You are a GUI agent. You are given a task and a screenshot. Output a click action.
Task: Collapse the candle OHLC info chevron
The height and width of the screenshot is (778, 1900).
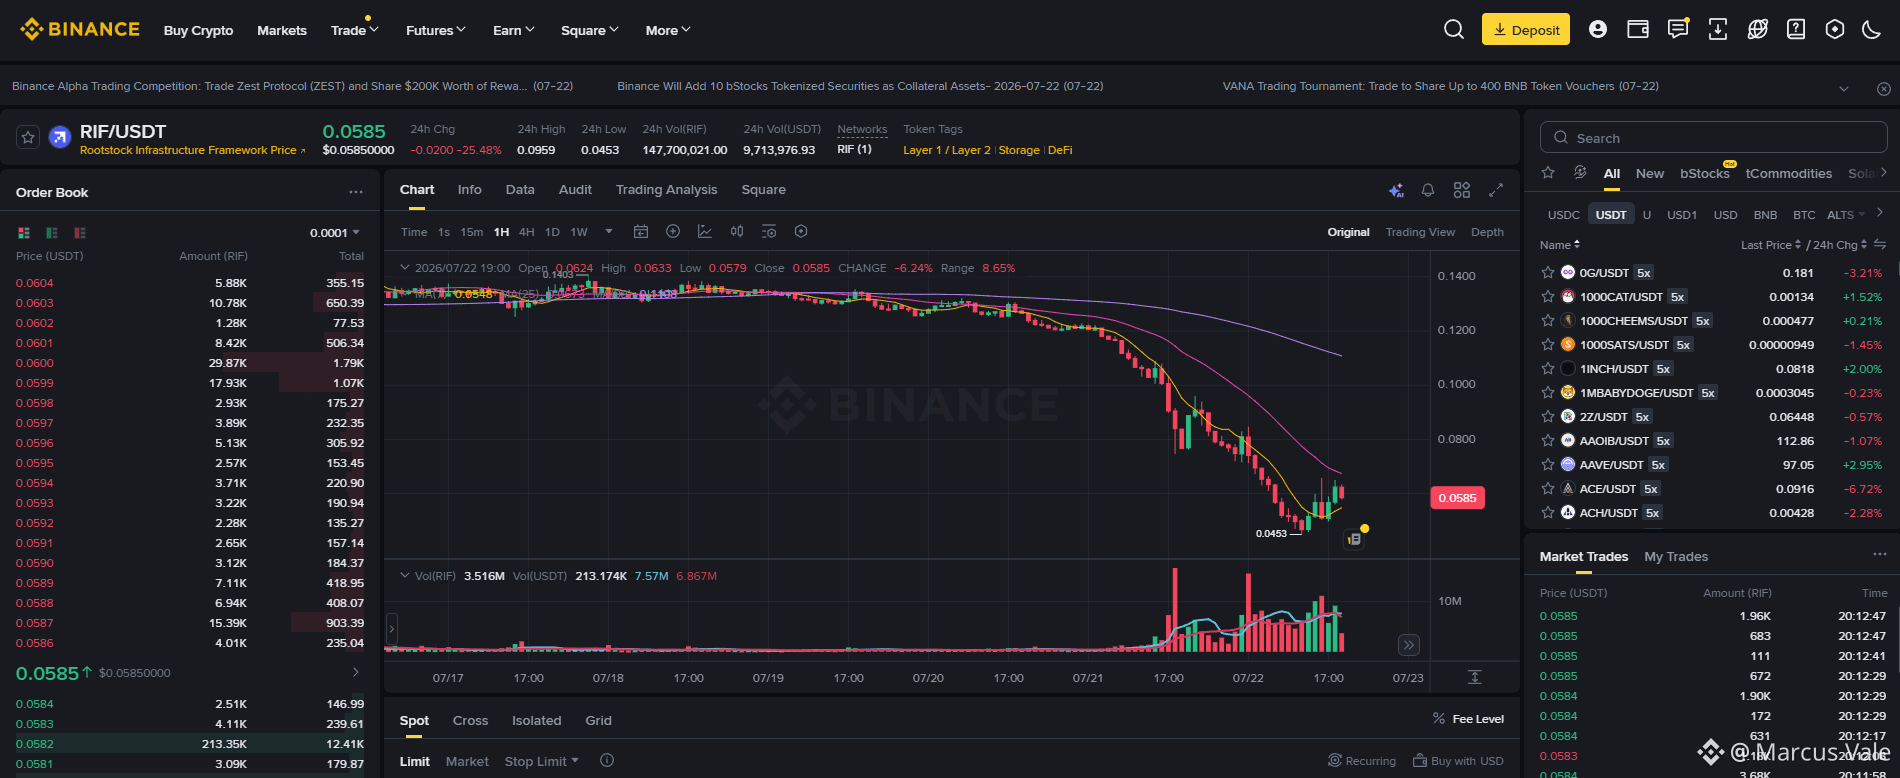tap(405, 268)
